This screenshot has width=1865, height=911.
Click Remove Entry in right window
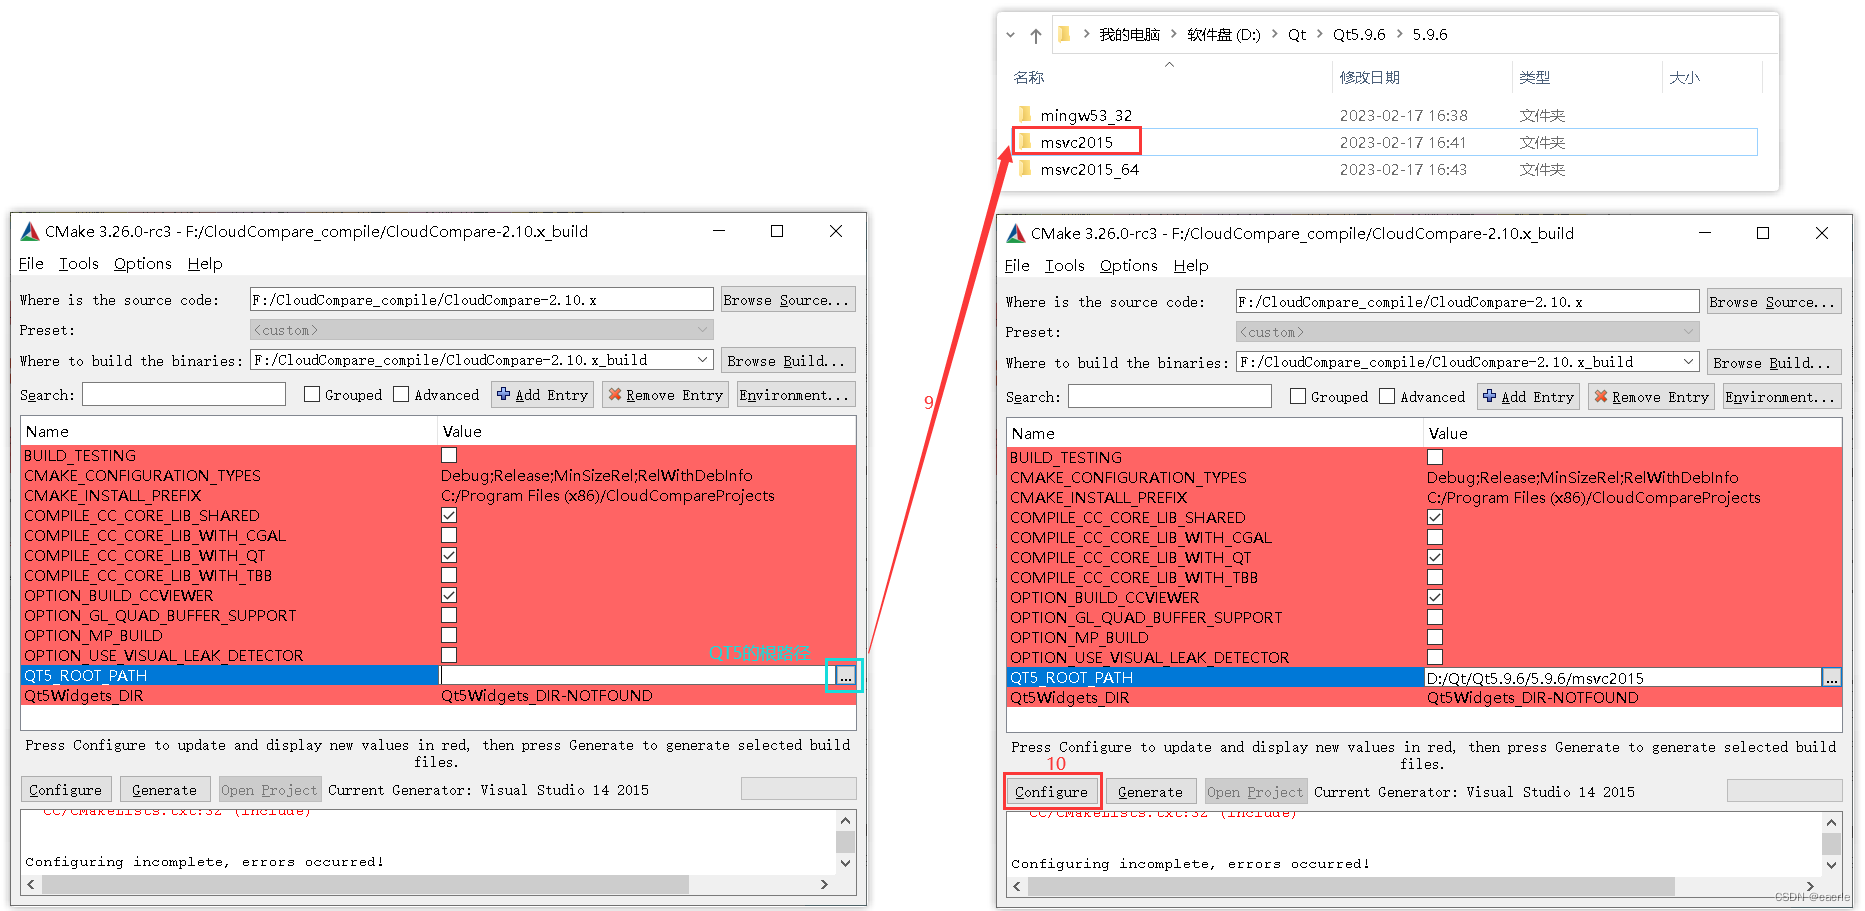coord(1651,397)
